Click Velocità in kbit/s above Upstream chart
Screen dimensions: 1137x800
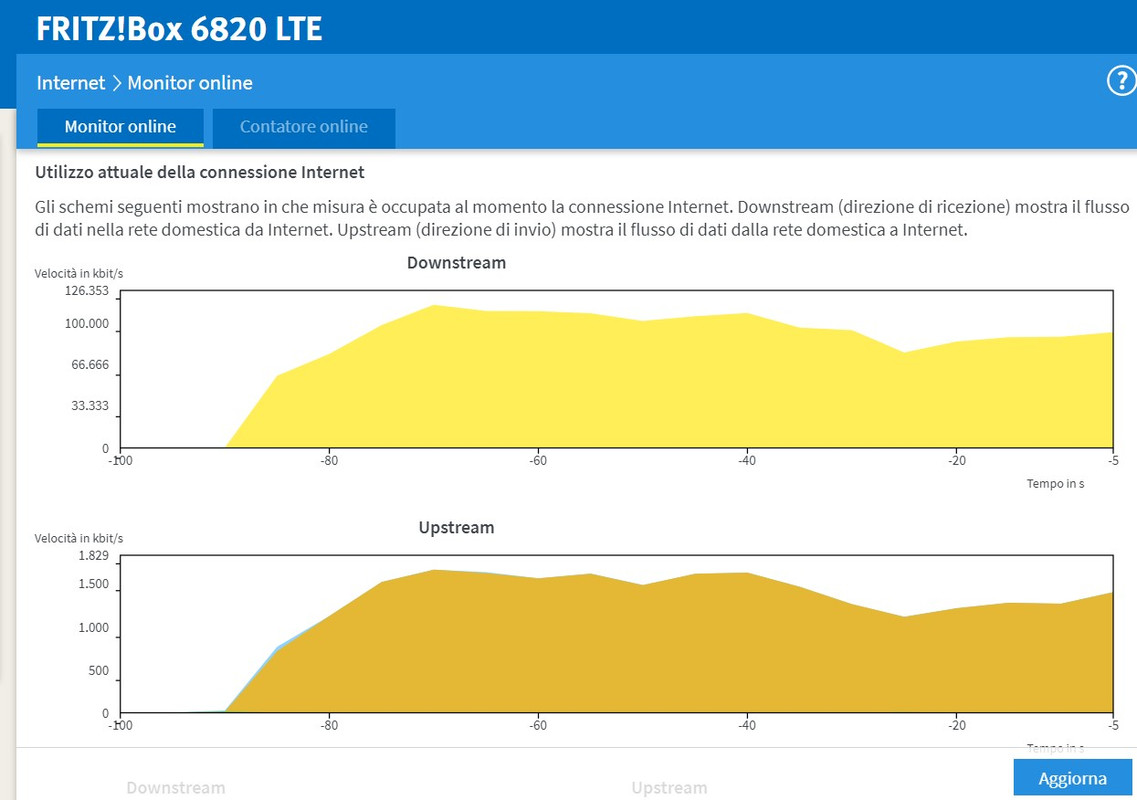click(79, 538)
